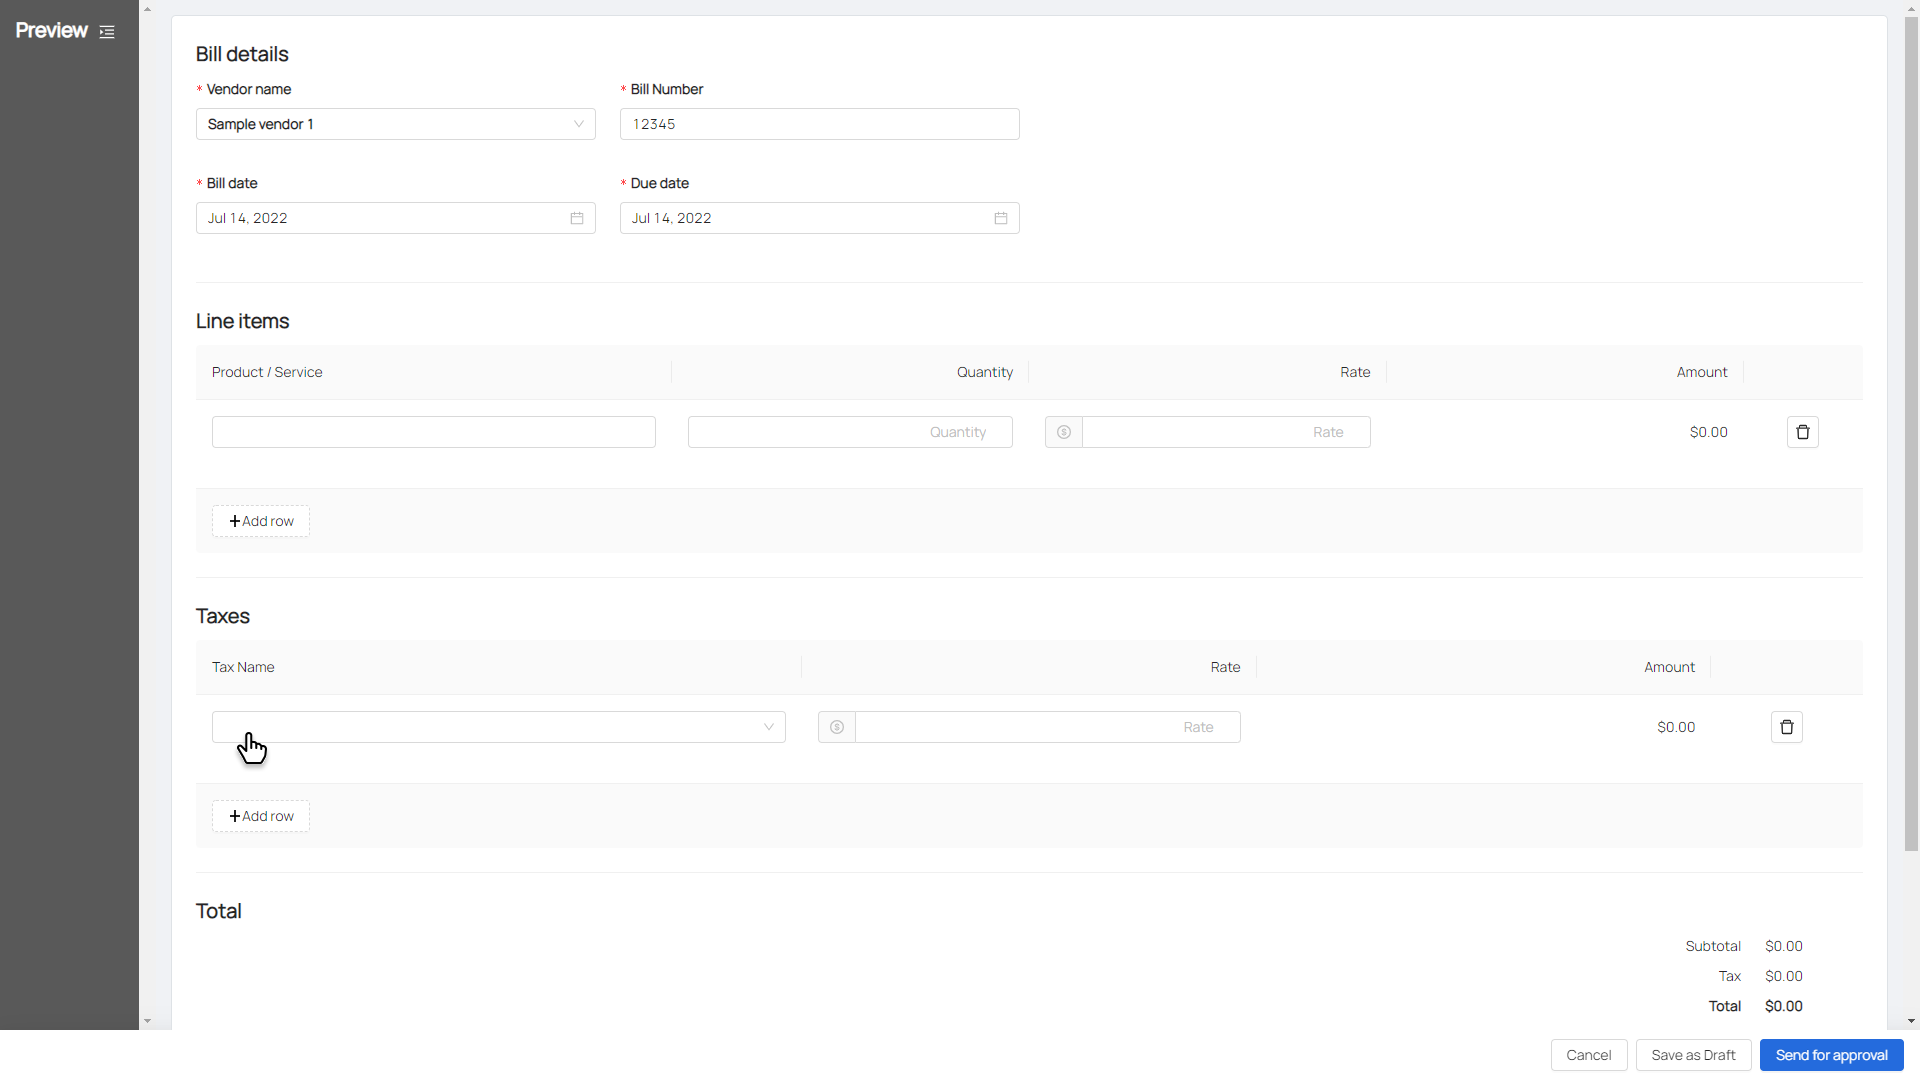
Task: Click the line item Quantity field
Action: click(849, 432)
